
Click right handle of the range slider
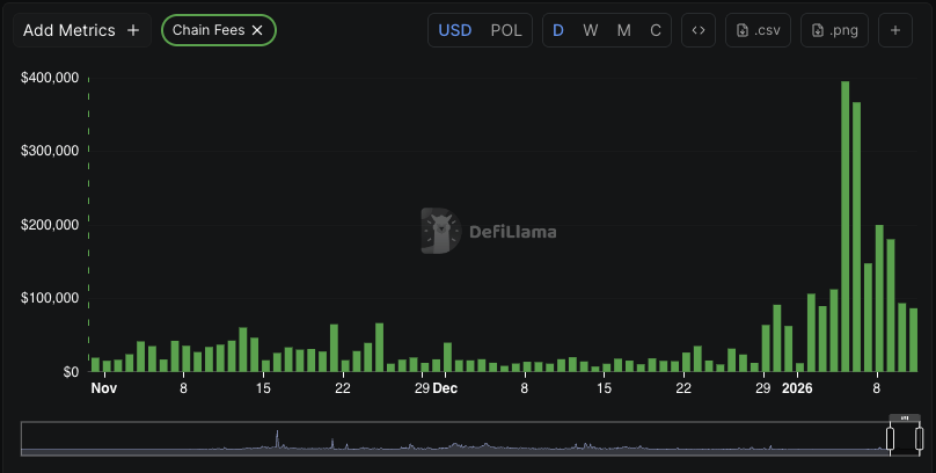(919, 439)
